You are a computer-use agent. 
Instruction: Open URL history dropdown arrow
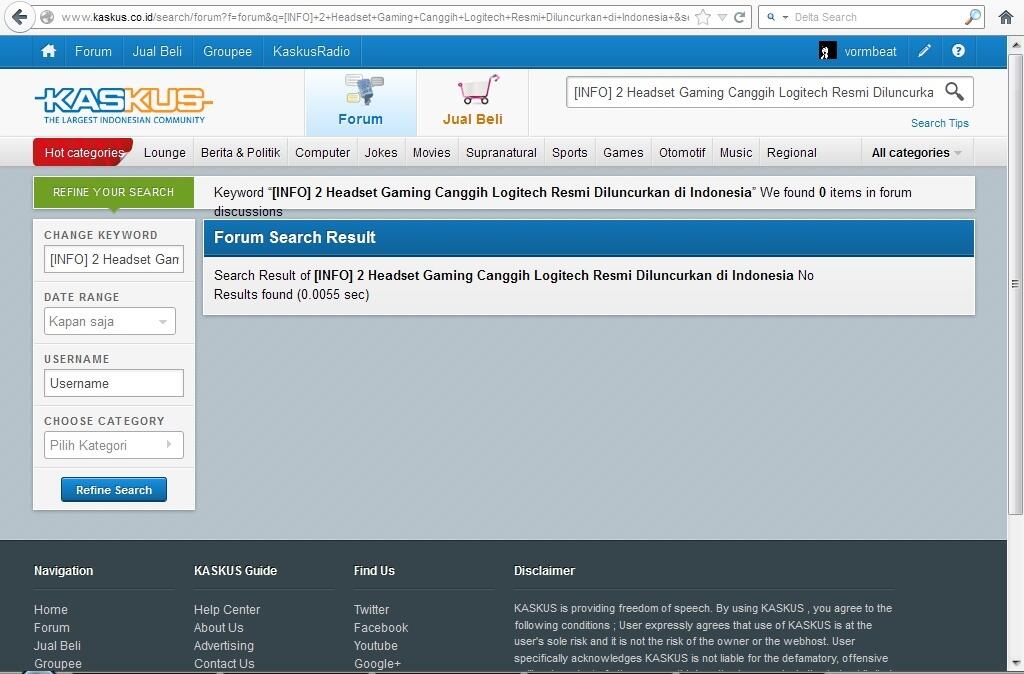[x=722, y=18]
